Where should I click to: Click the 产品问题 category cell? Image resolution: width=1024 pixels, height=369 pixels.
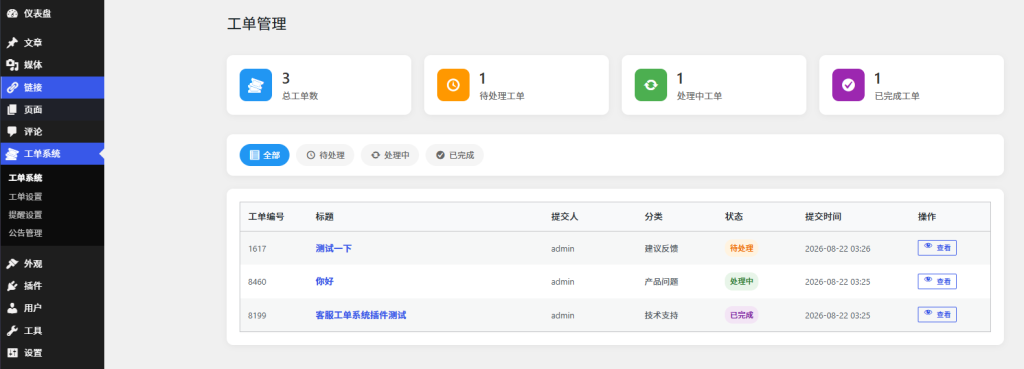[x=661, y=281]
